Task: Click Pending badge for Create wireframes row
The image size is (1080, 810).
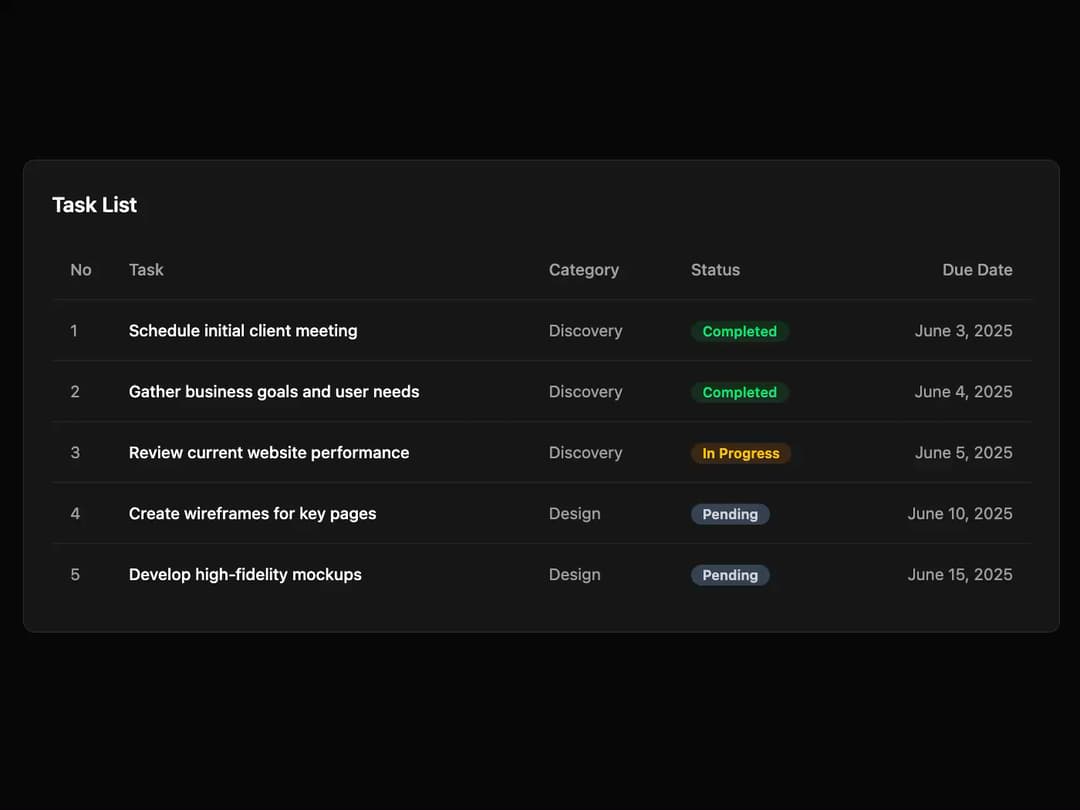Action: [730, 514]
